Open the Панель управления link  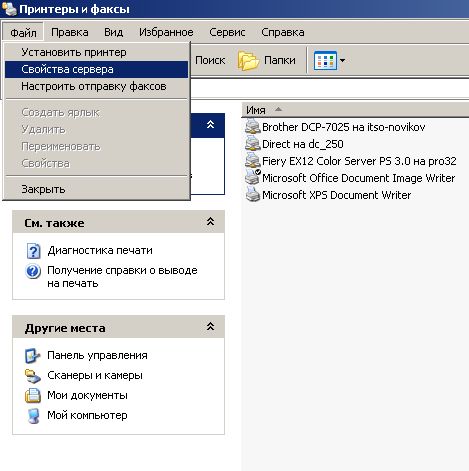[x=97, y=355]
